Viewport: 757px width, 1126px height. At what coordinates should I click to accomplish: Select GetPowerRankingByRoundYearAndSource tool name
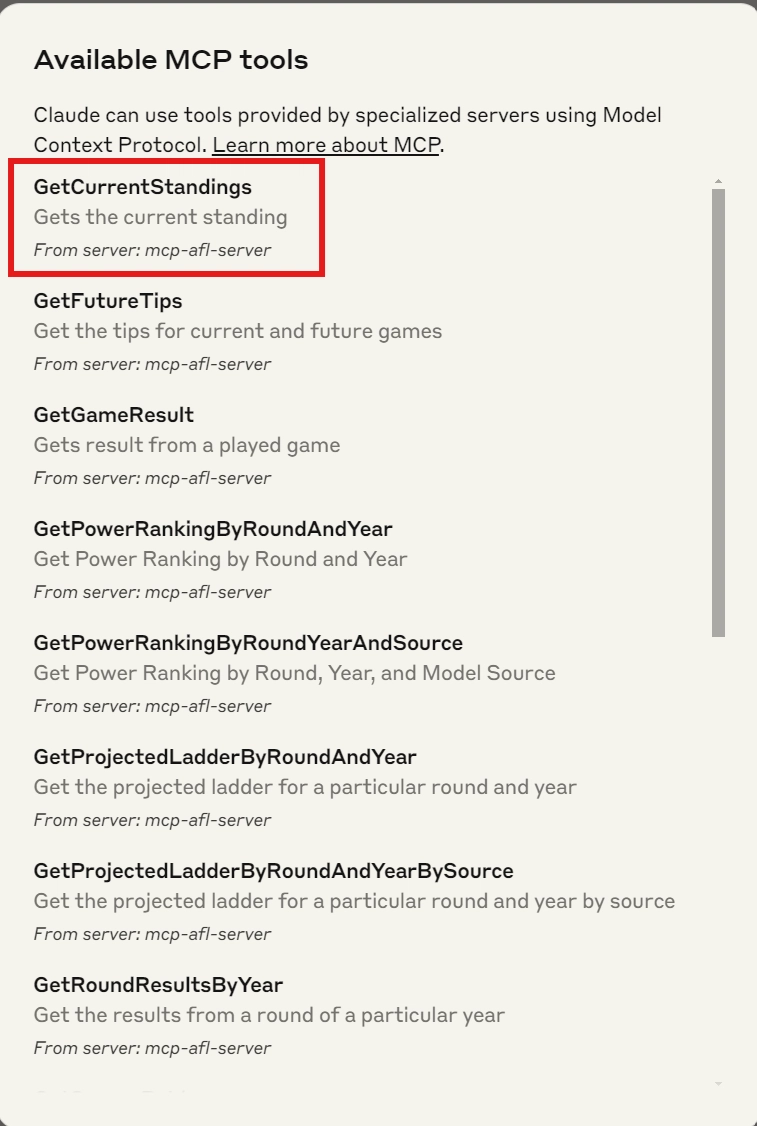[x=248, y=643]
